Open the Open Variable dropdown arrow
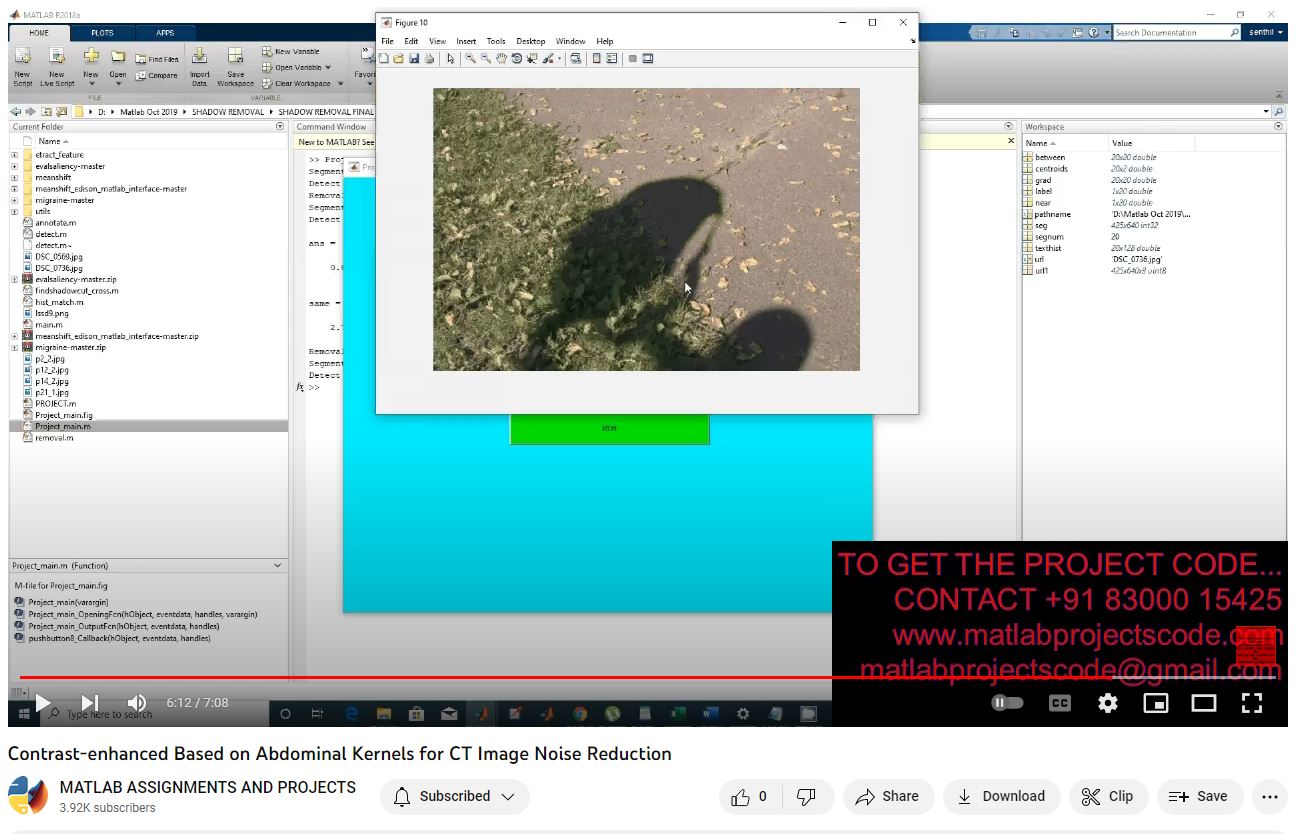 coord(329,68)
